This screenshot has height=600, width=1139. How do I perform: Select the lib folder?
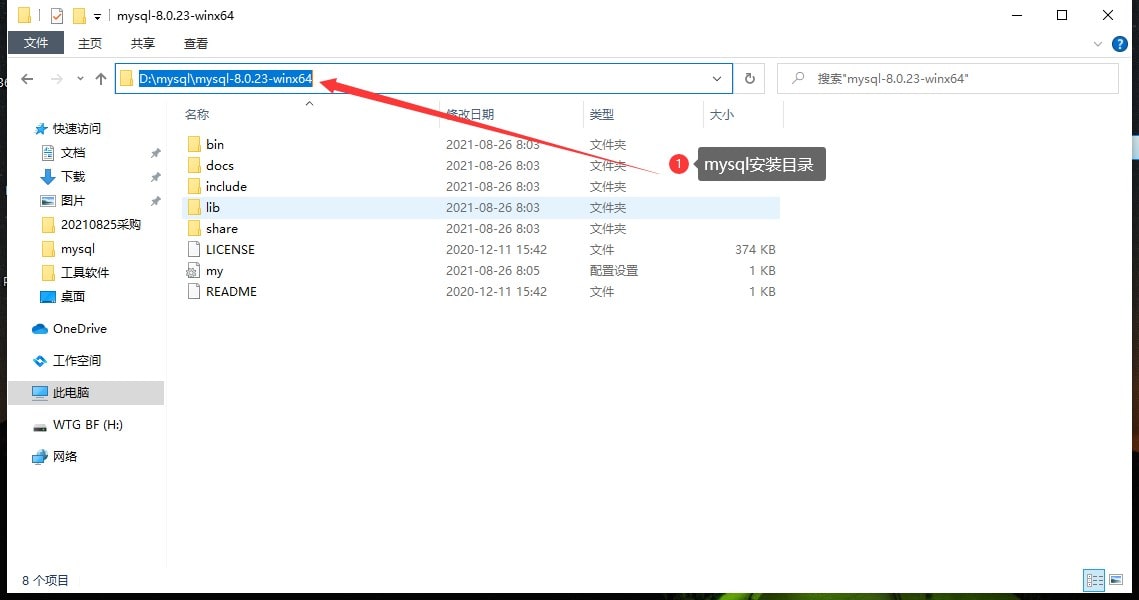point(212,208)
